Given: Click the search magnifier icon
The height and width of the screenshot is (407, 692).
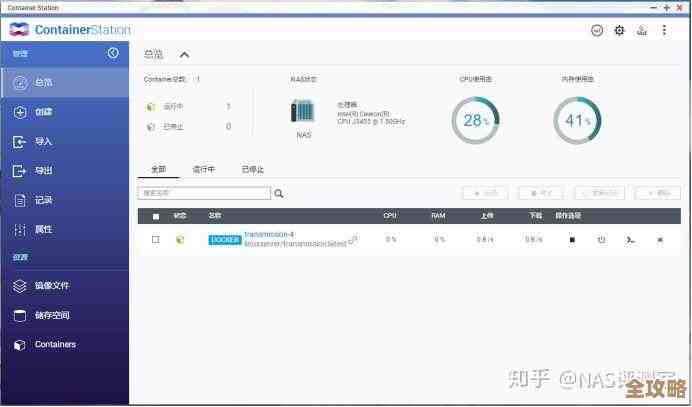Looking at the screenshot, I should (x=278, y=193).
